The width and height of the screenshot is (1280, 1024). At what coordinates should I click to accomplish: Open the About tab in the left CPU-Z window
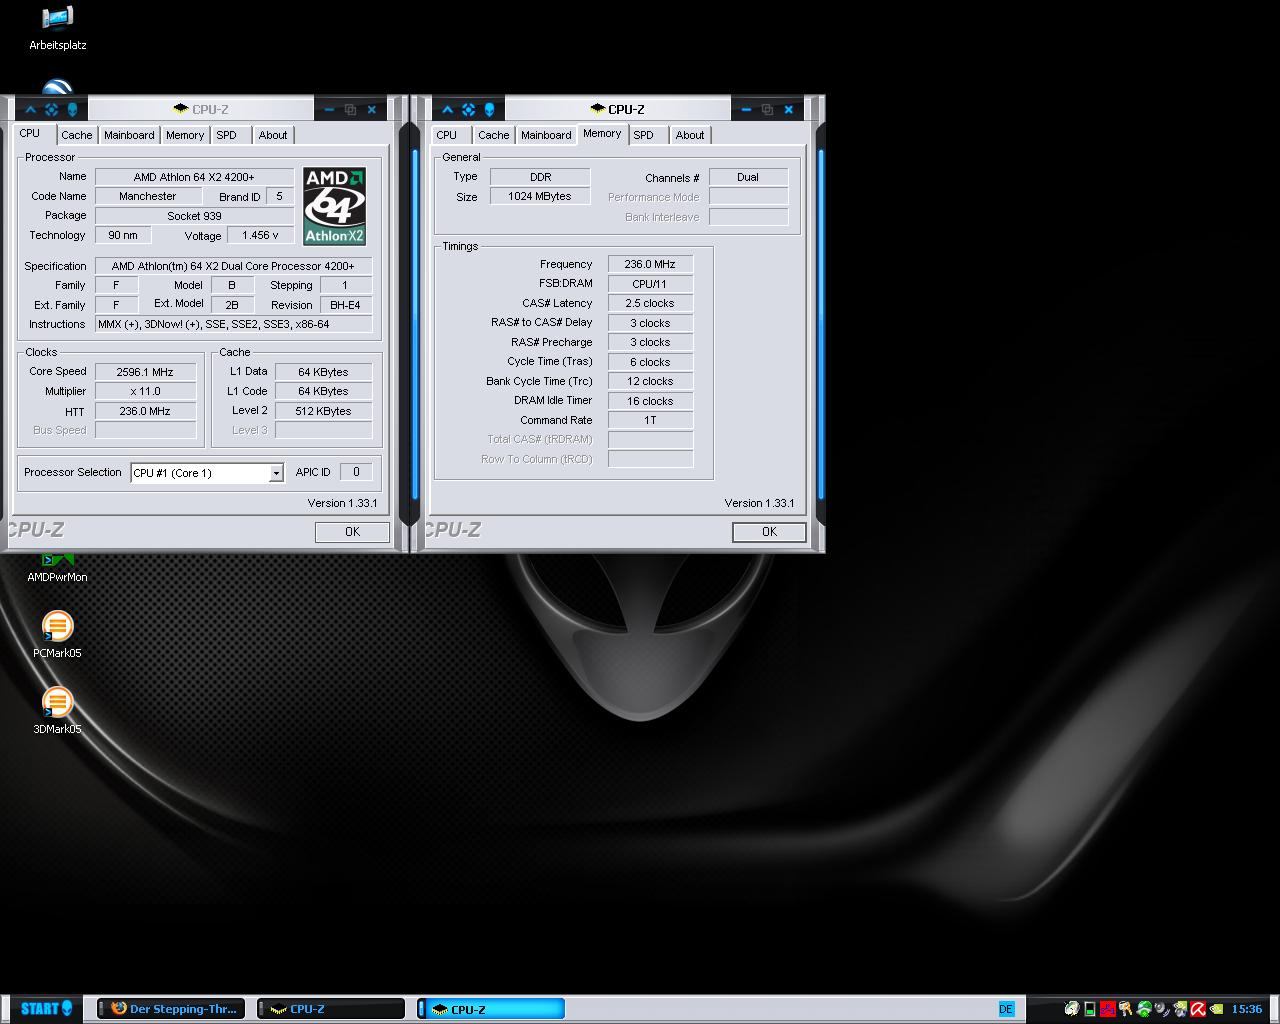pos(273,135)
